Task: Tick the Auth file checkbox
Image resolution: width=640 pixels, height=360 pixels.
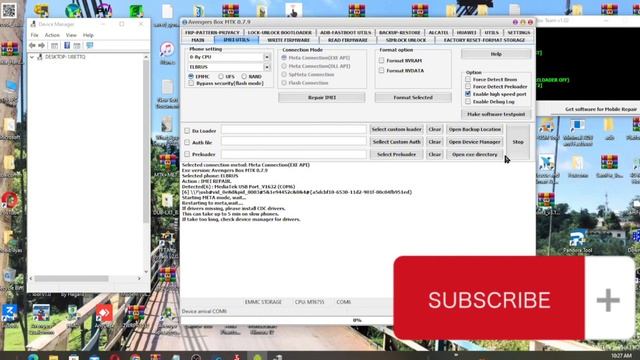Action: click(187, 142)
